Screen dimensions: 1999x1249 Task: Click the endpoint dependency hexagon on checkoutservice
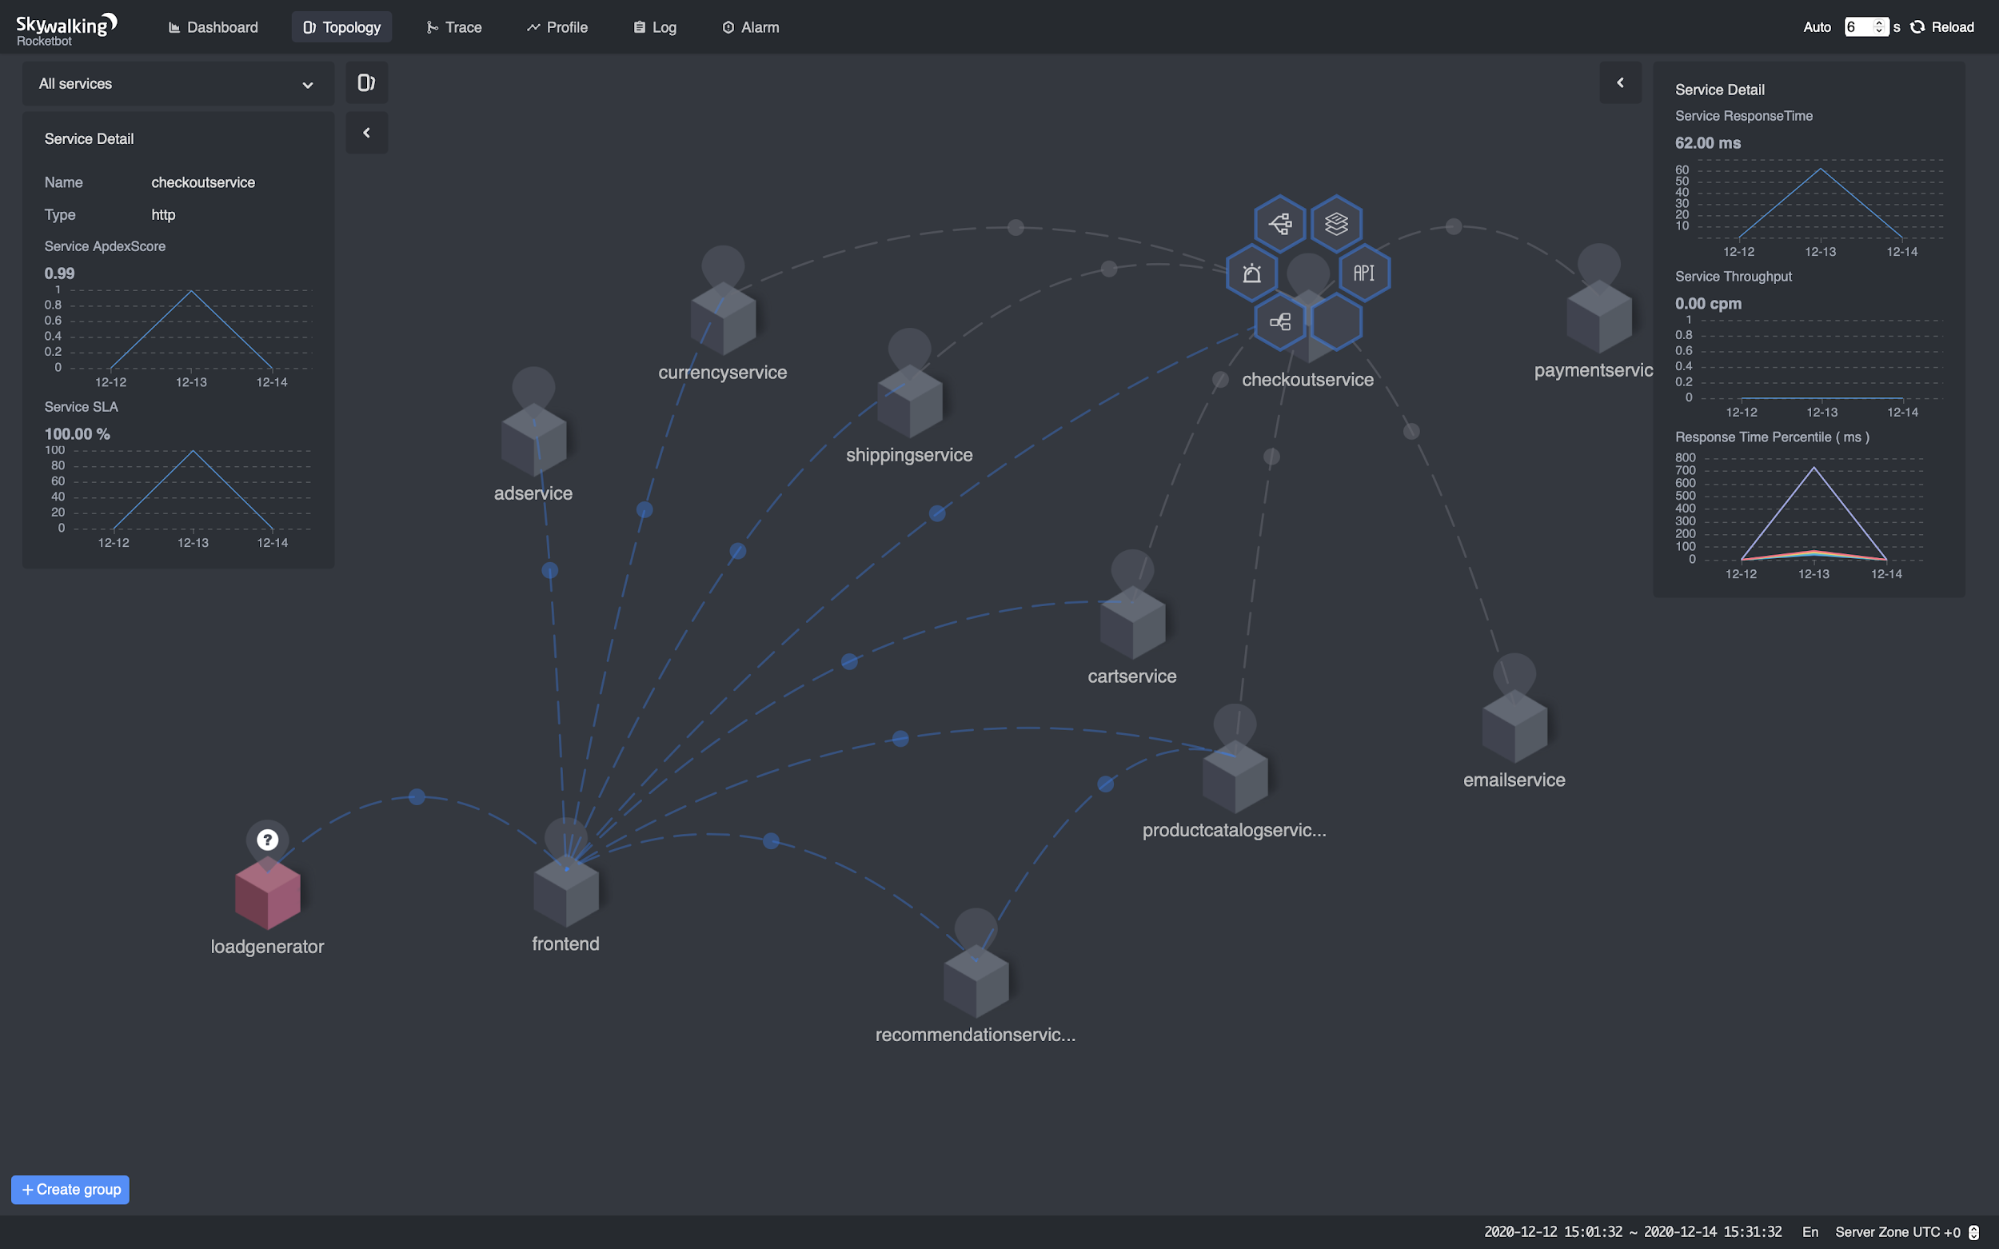click(x=1280, y=322)
